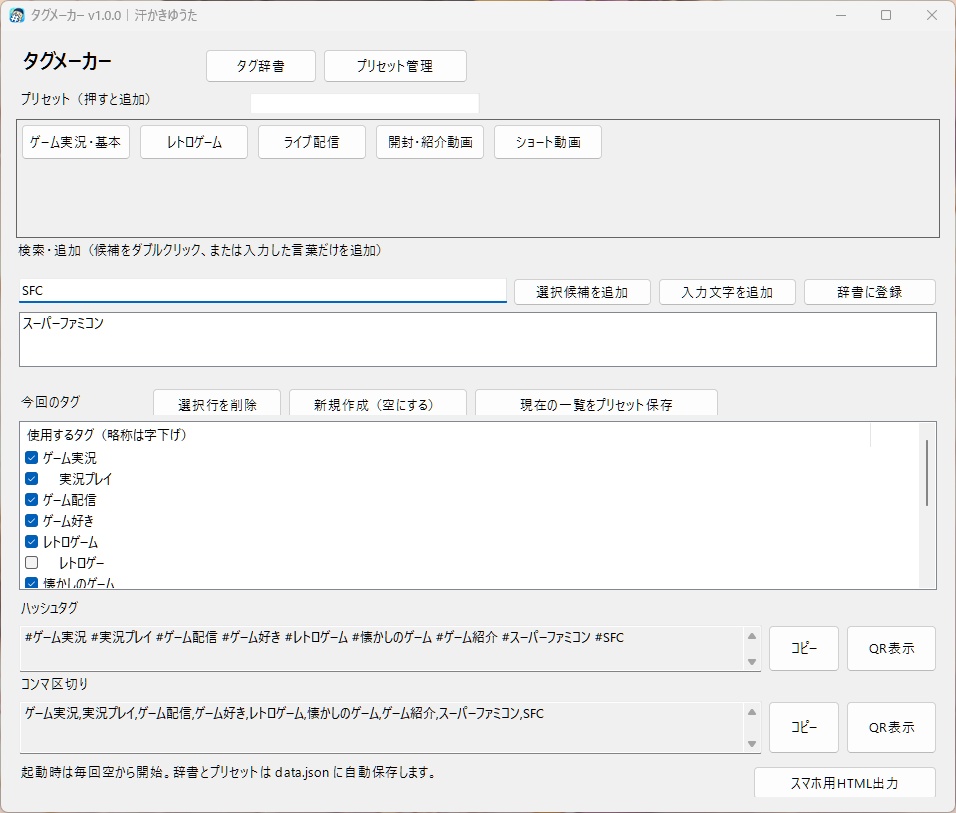Click 入力文字を追加 button
956x813 pixels.
tap(727, 292)
